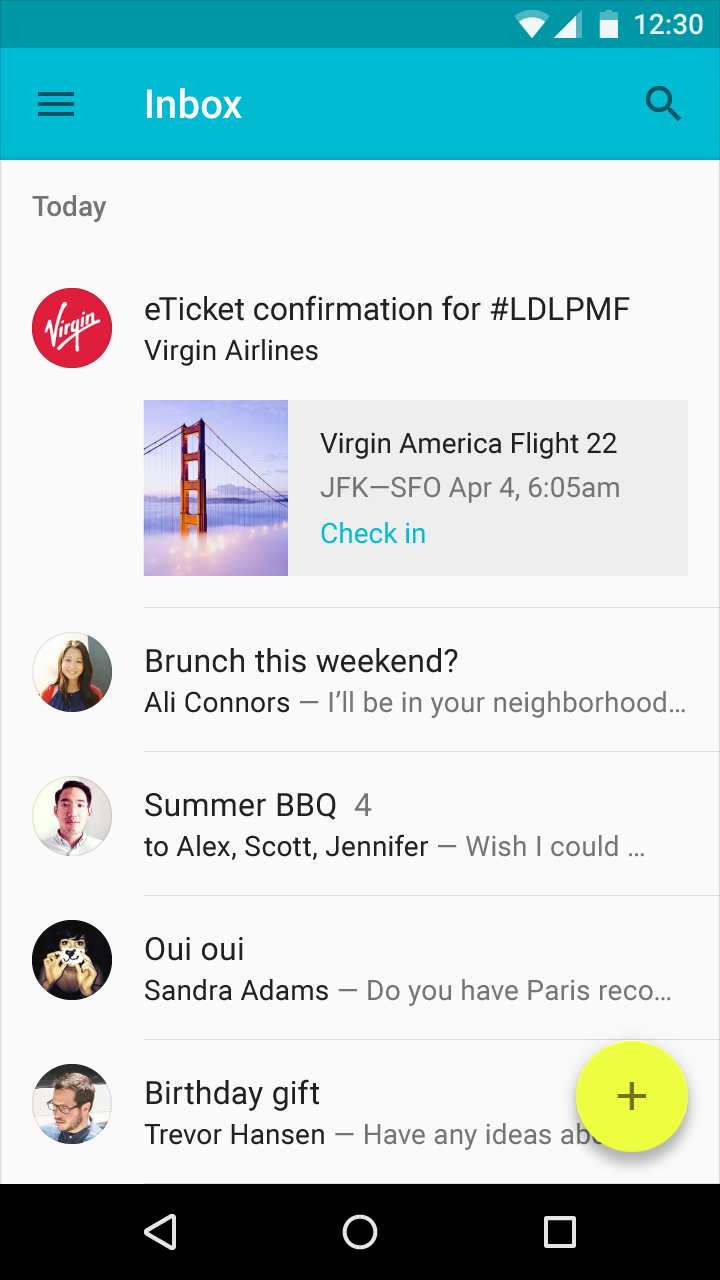Viewport: 720px width, 1280px height.
Task: Click the Check in link
Action: (x=373, y=534)
